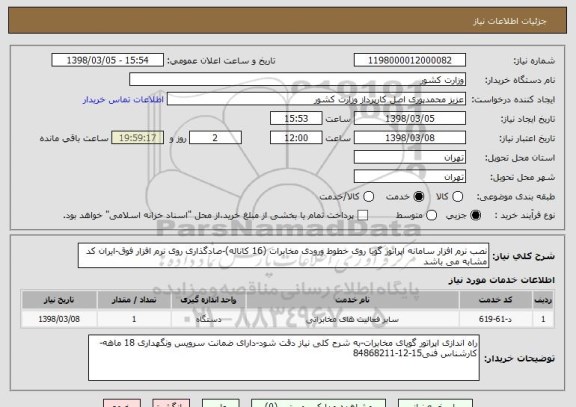Click the اطلاعات خدمات مورد نیاز section title

pyautogui.click(x=501, y=280)
